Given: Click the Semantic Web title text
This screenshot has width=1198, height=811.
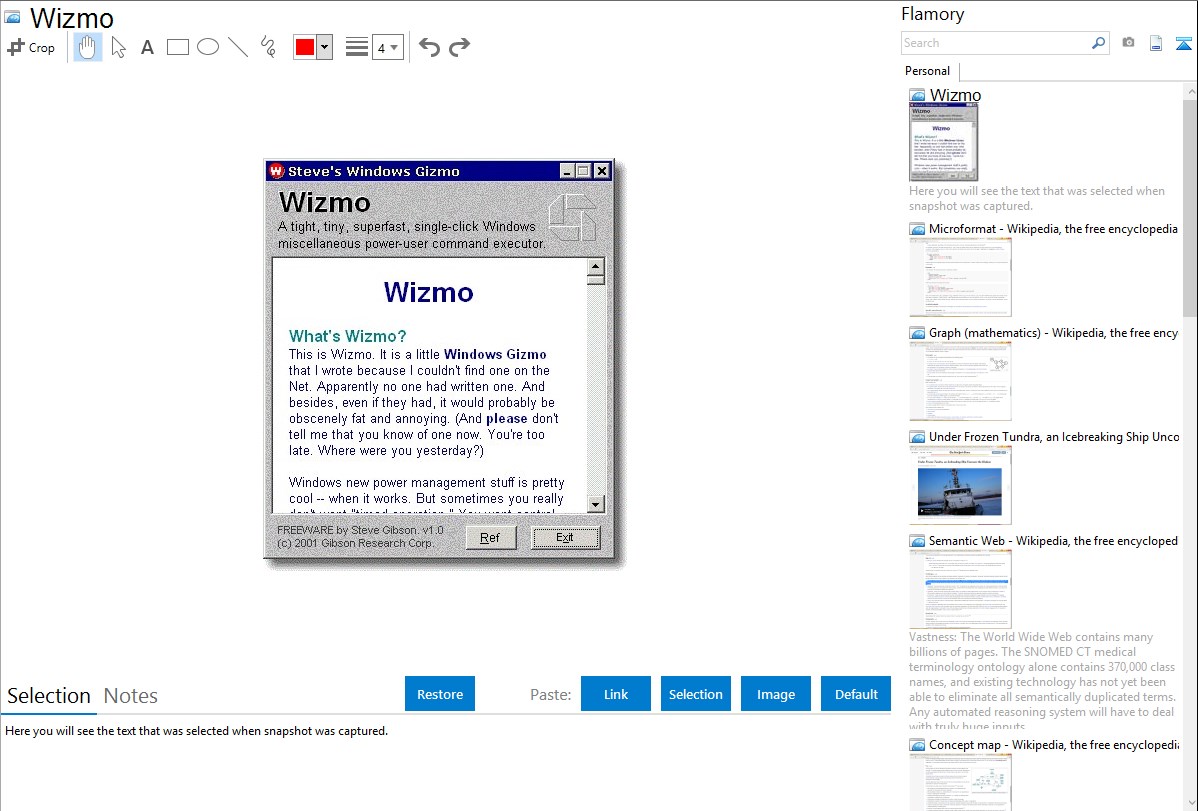Looking at the screenshot, I should tap(1053, 540).
